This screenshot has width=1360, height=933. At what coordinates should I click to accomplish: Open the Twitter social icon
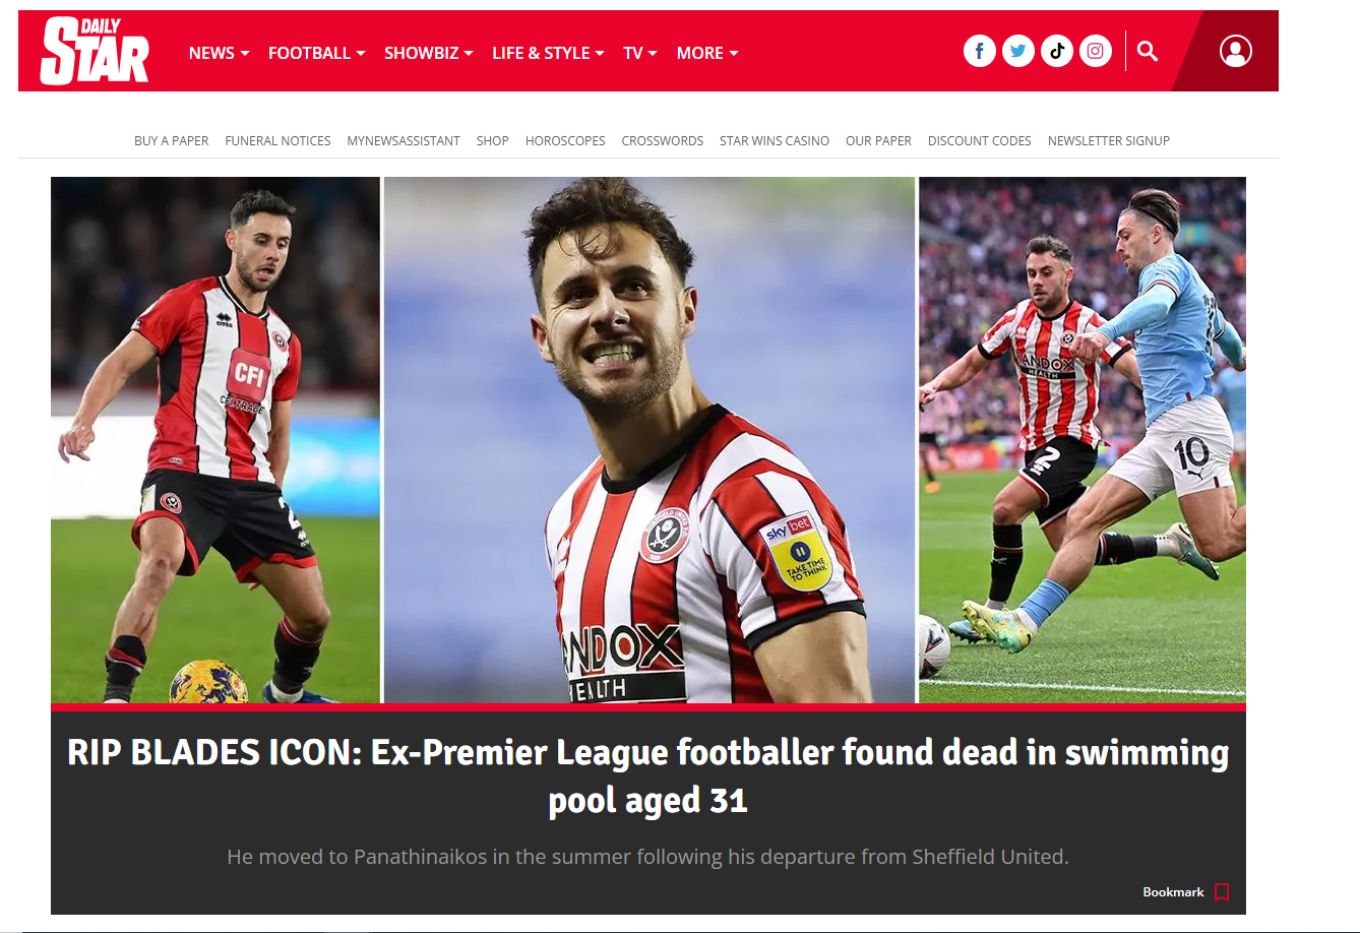tap(1018, 51)
